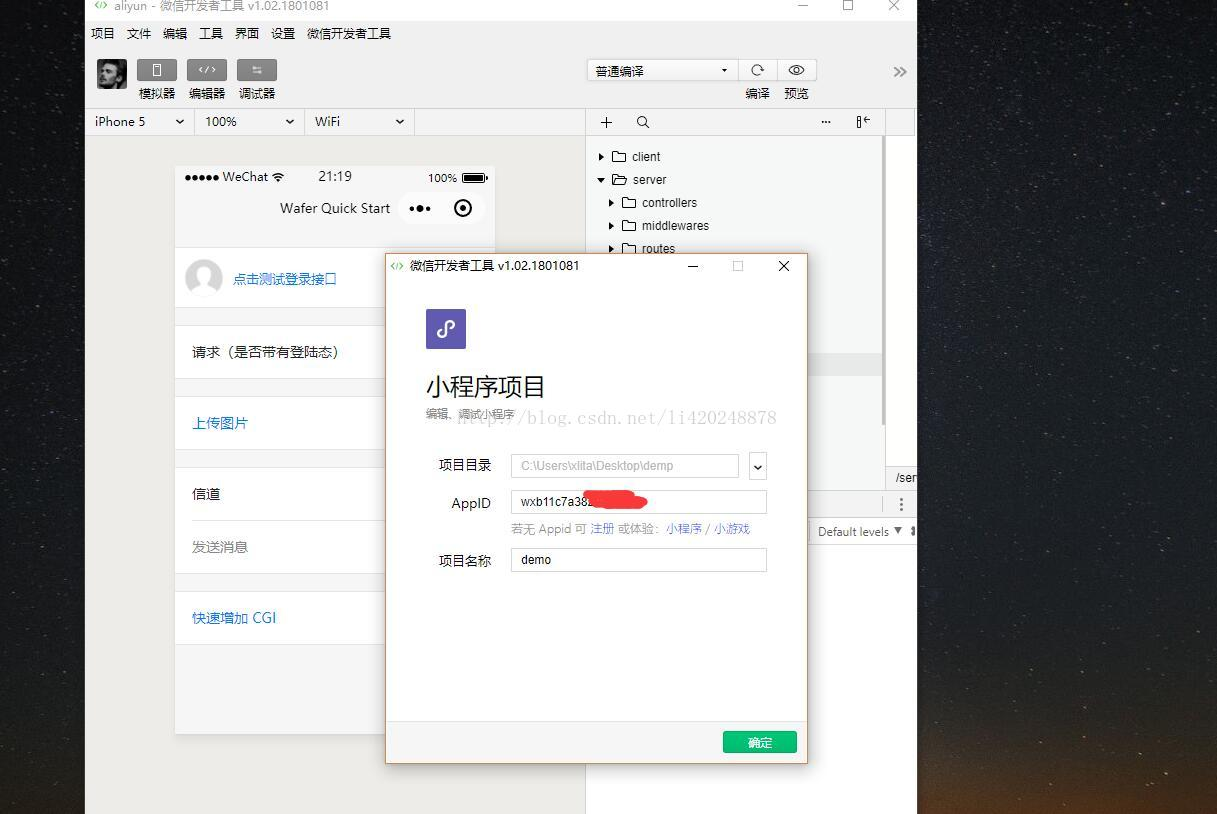The height and width of the screenshot is (814, 1217).
Task: Click the simulator three-dots menu capsule icon
Action: coord(420,208)
